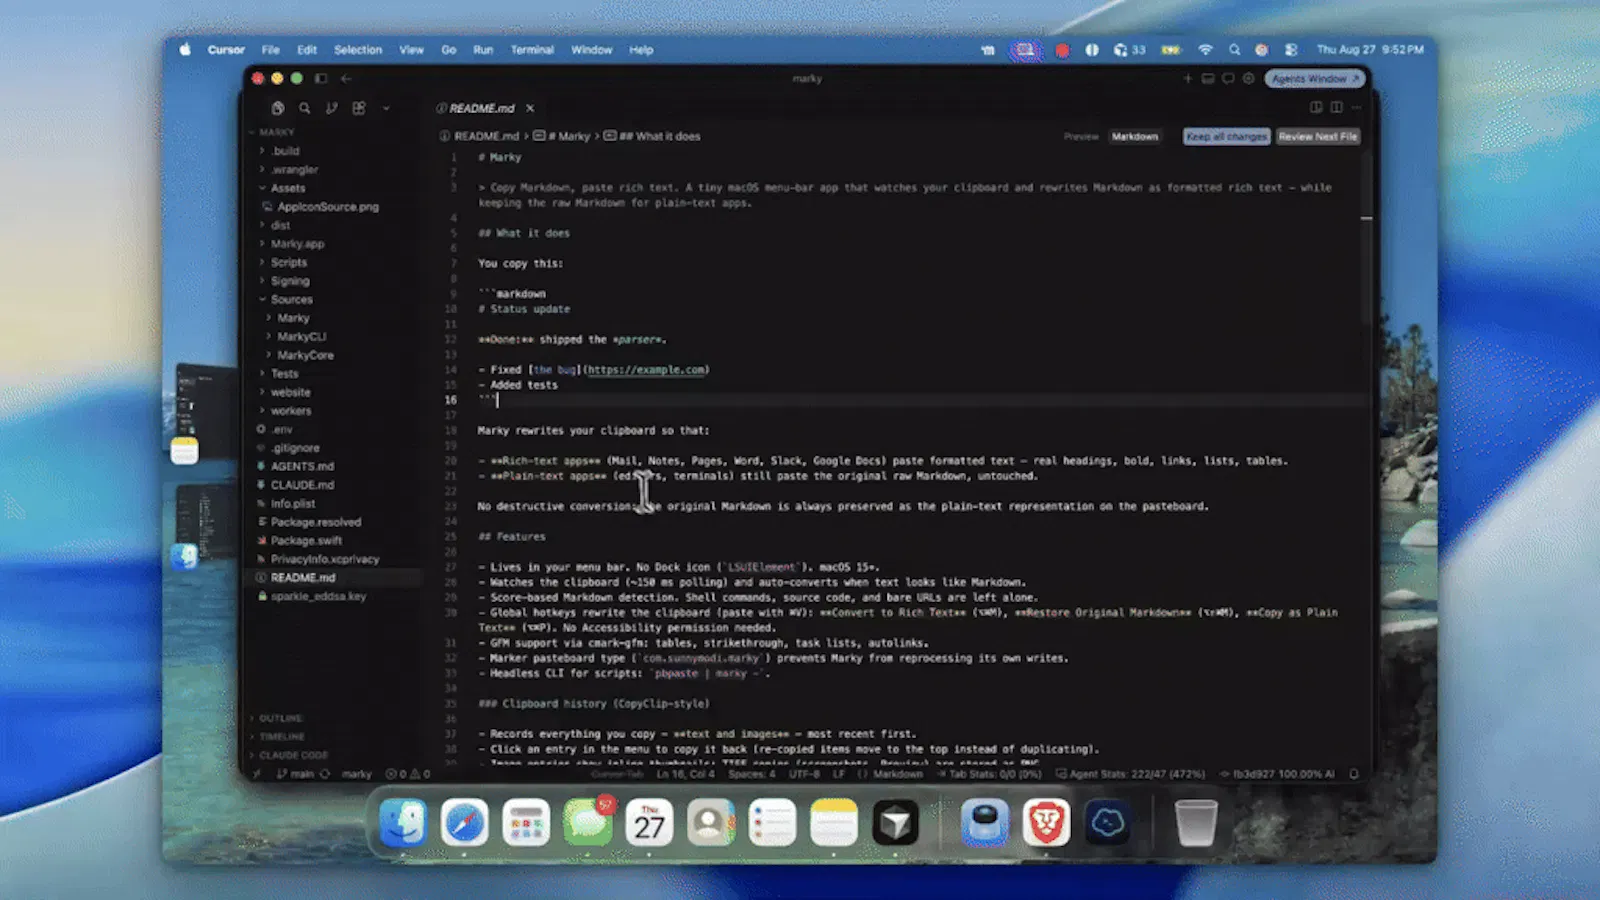
Task: Switch to Markdown mode
Action: pos(1135,136)
